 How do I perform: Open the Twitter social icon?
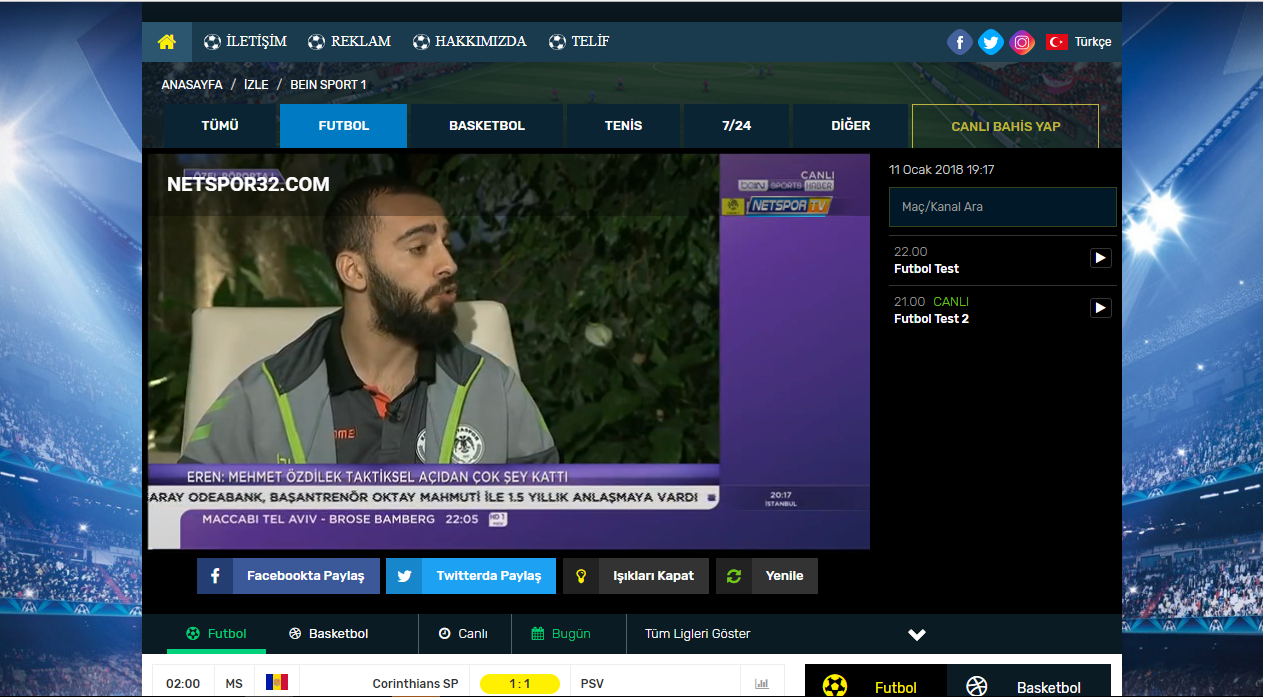click(991, 42)
